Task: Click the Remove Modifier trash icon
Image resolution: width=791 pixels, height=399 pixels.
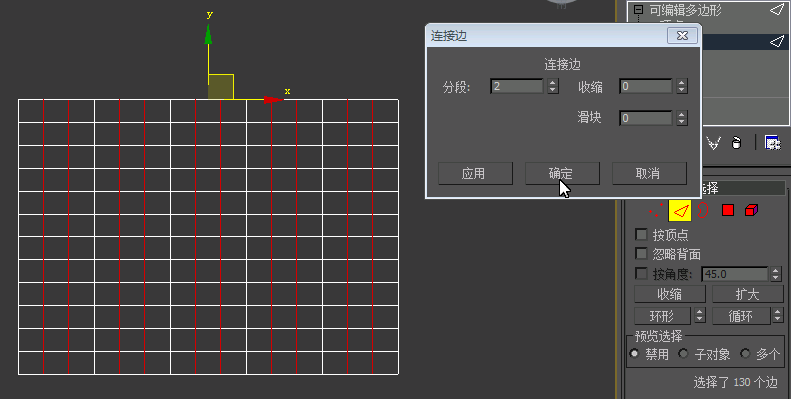Action: coord(737,143)
